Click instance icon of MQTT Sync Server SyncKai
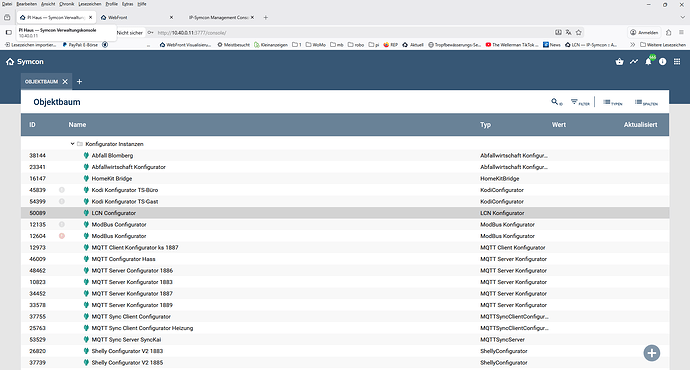The image size is (690, 370). (86, 339)
